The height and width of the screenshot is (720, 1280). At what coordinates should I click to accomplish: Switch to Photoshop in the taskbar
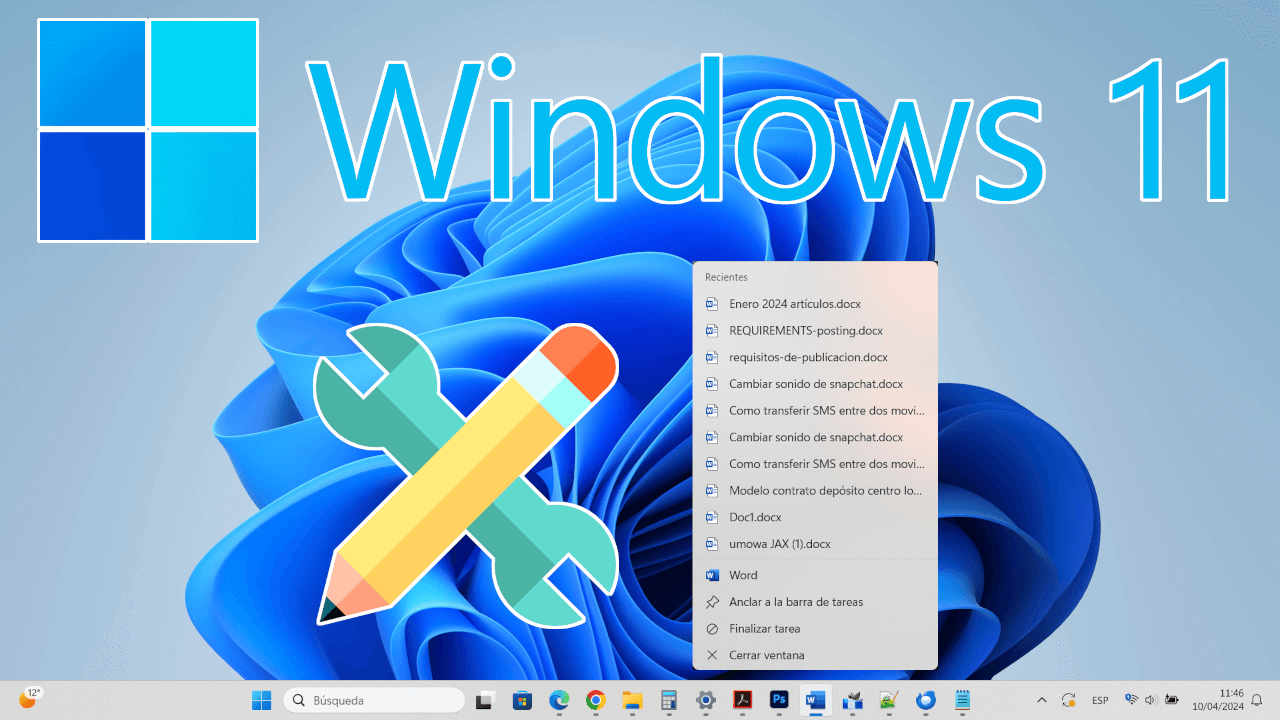pos(779,700)
